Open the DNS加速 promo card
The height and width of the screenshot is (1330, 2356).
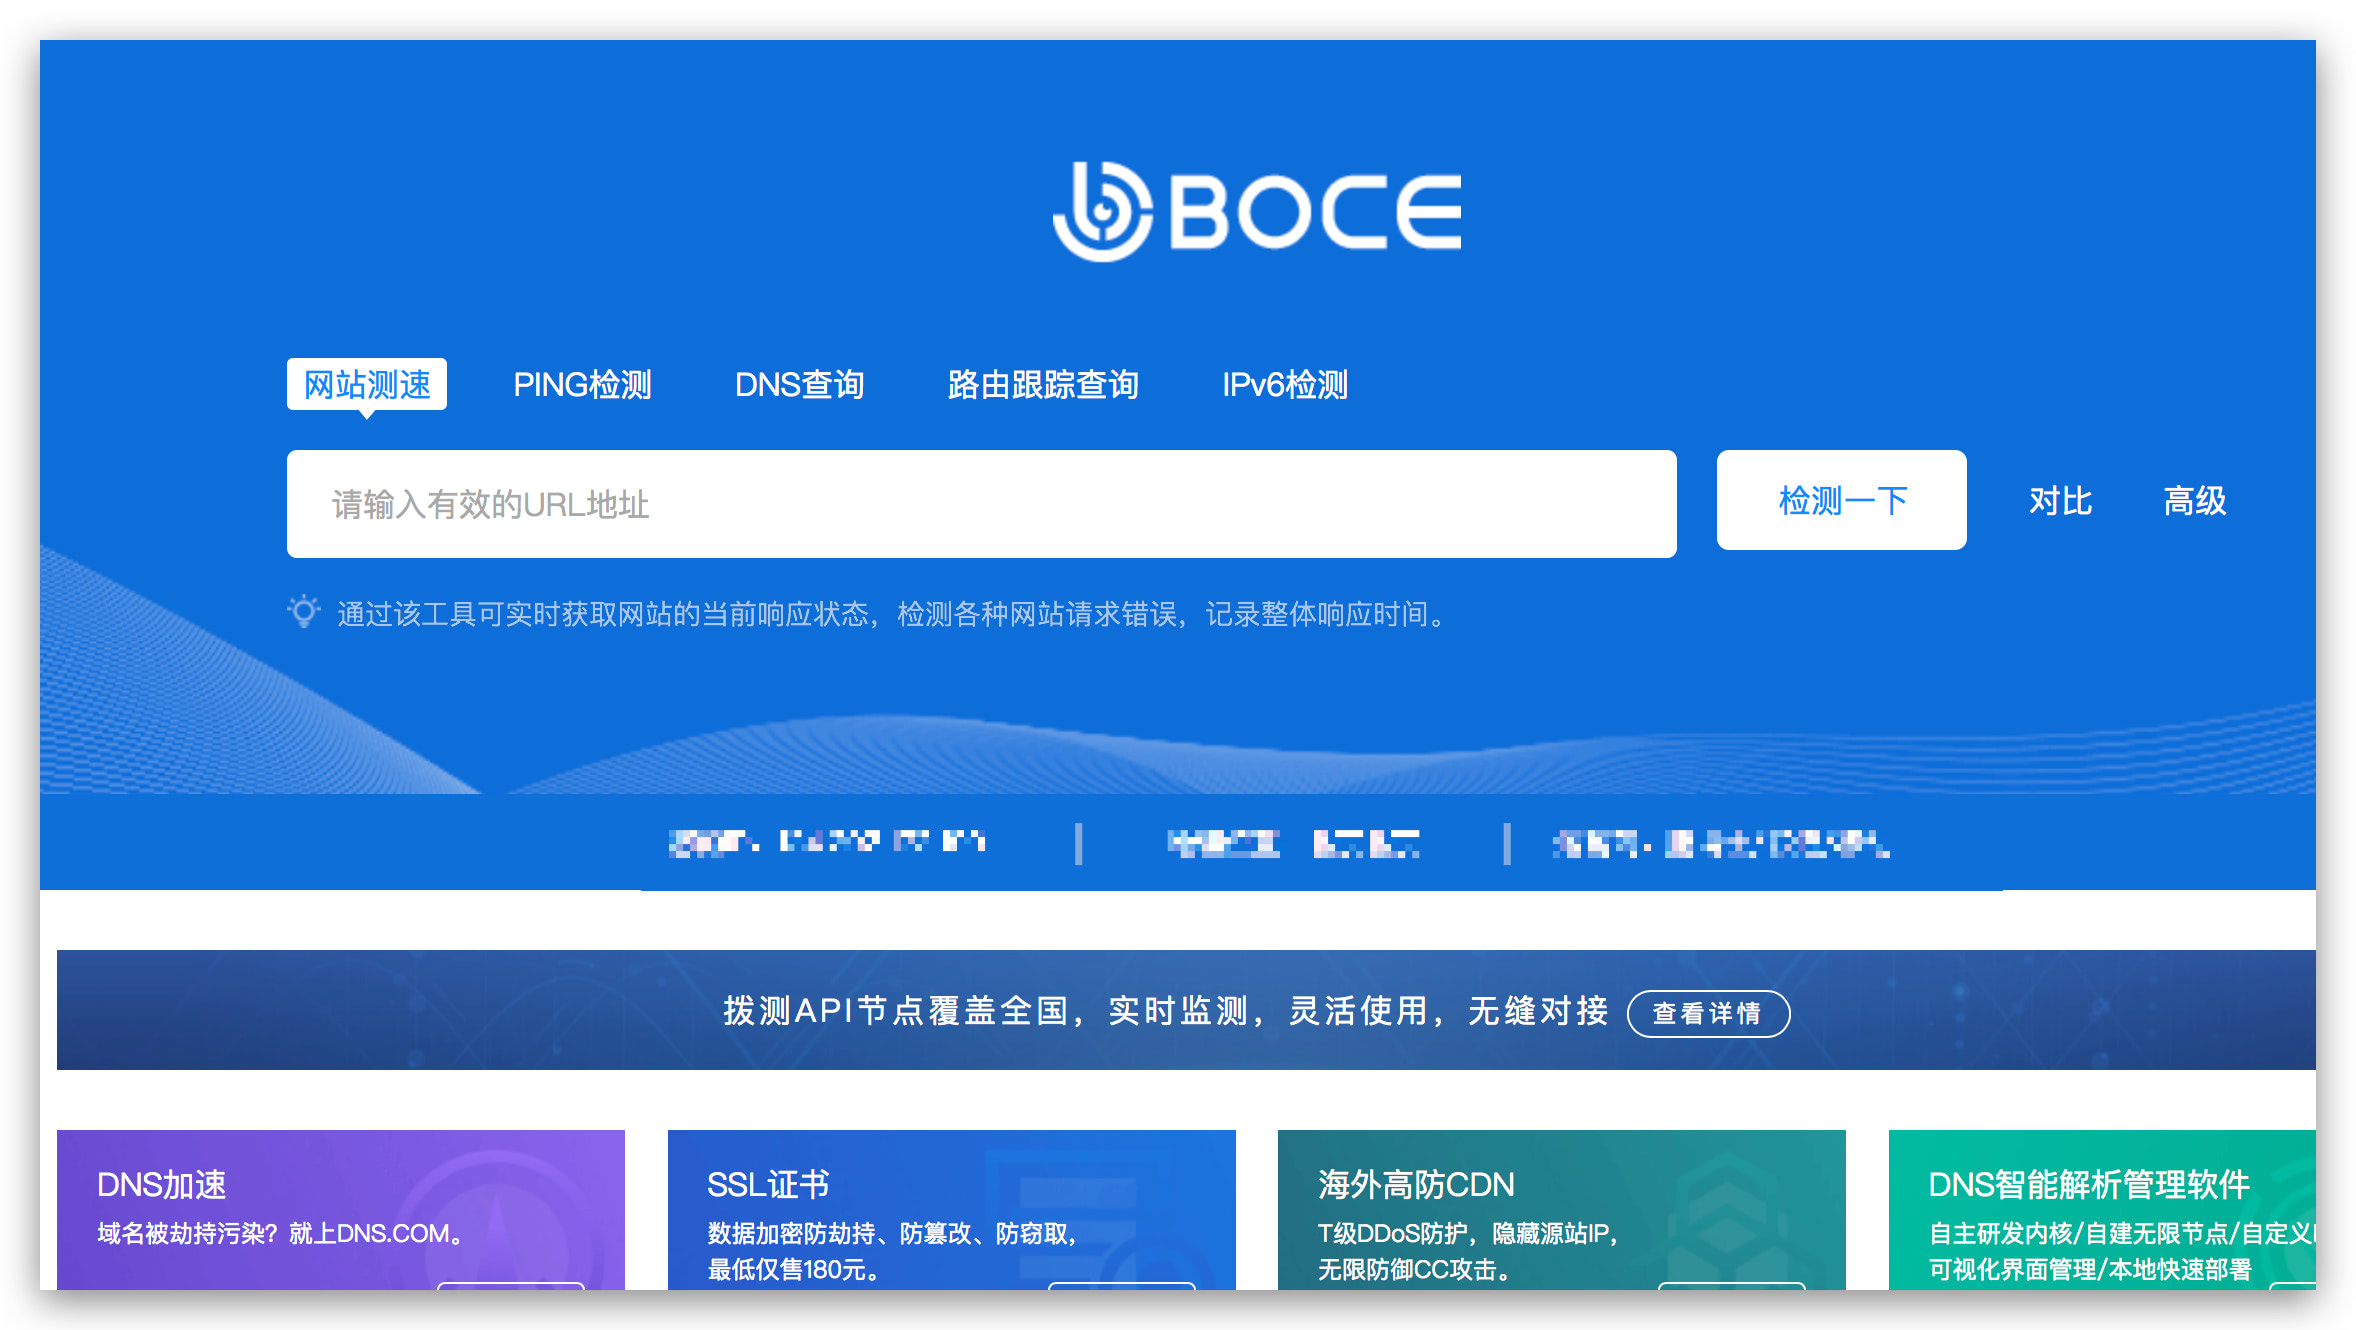pos(340,1210)
